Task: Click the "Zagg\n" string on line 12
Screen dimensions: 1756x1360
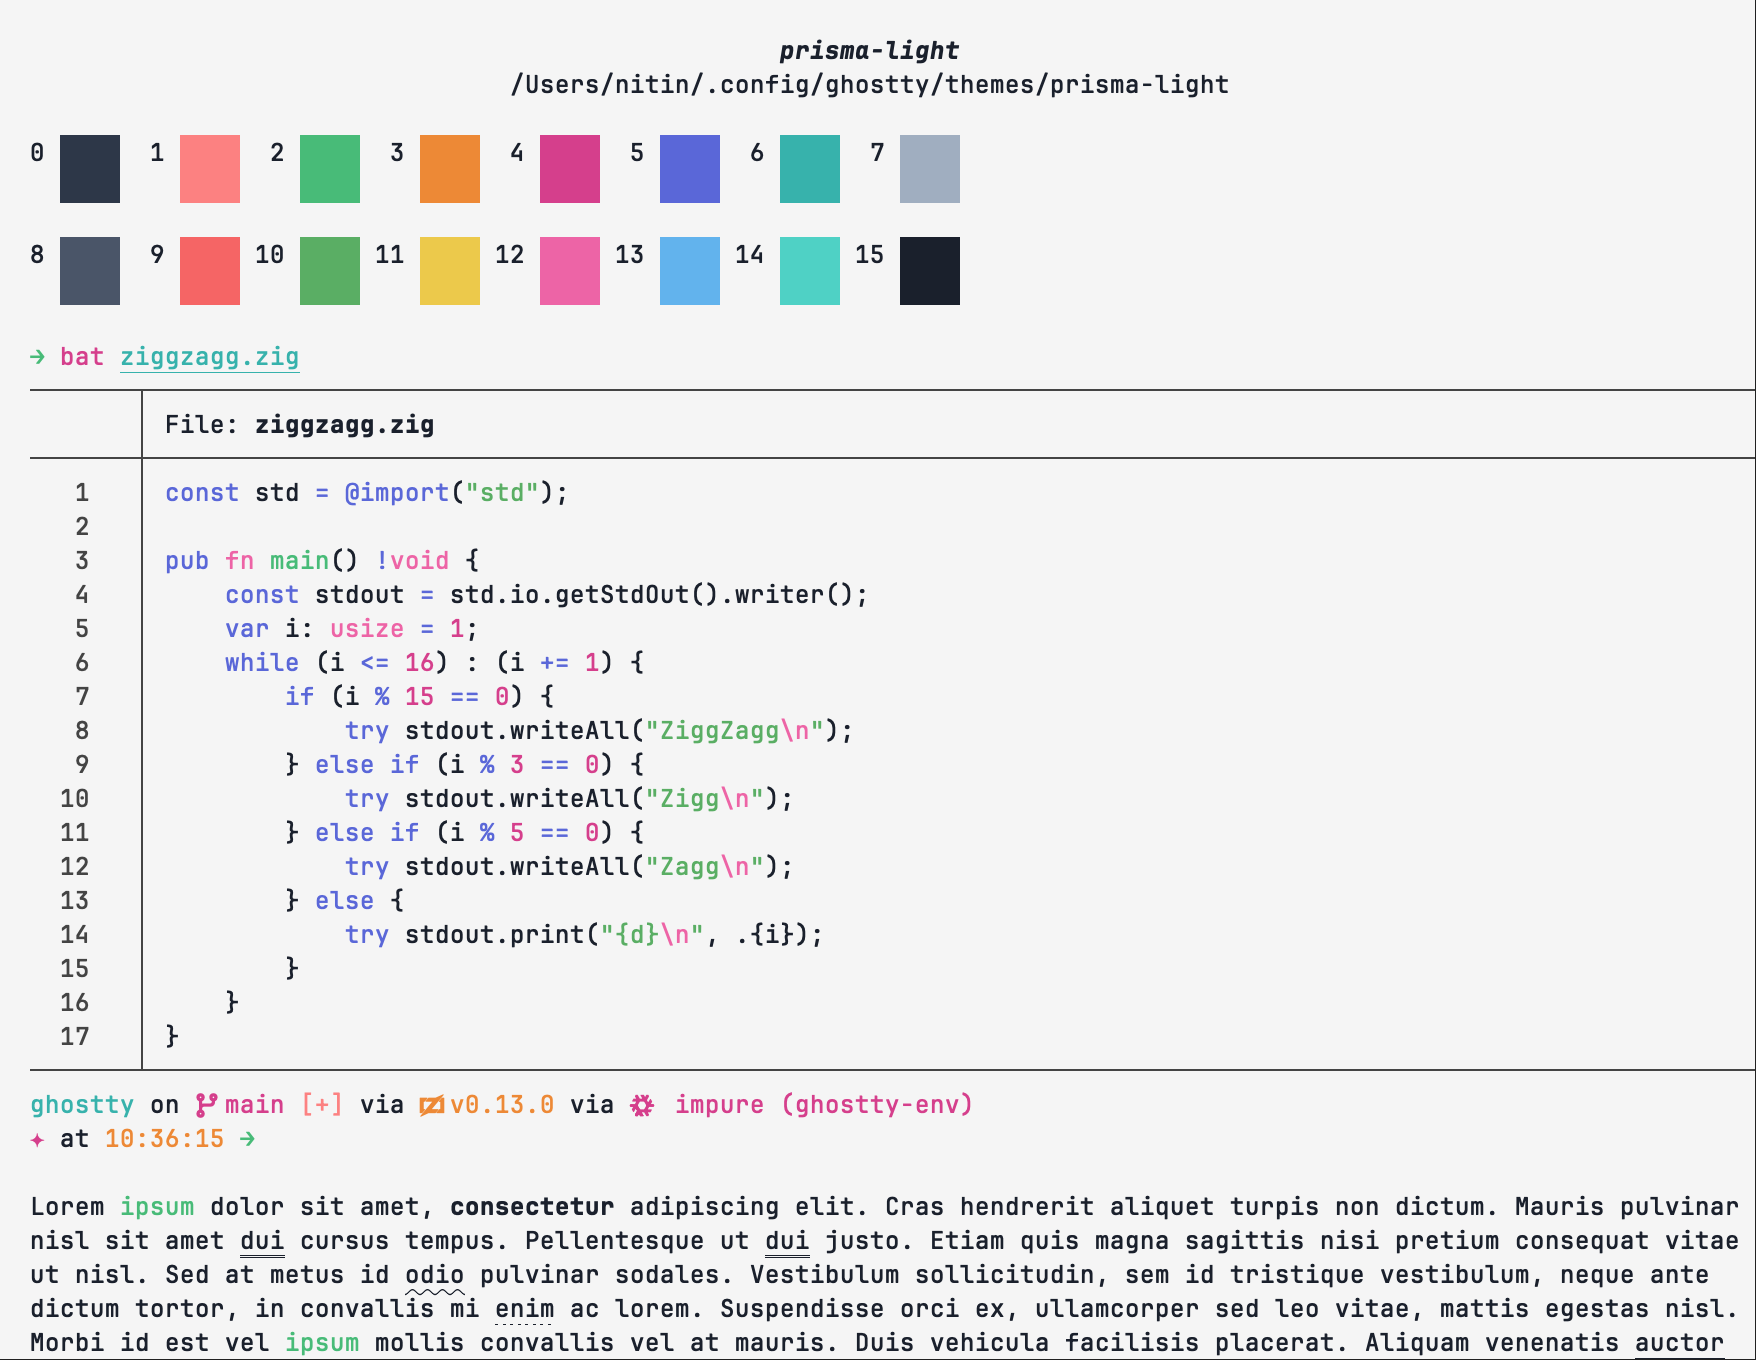Action: (x=705, y=867)
